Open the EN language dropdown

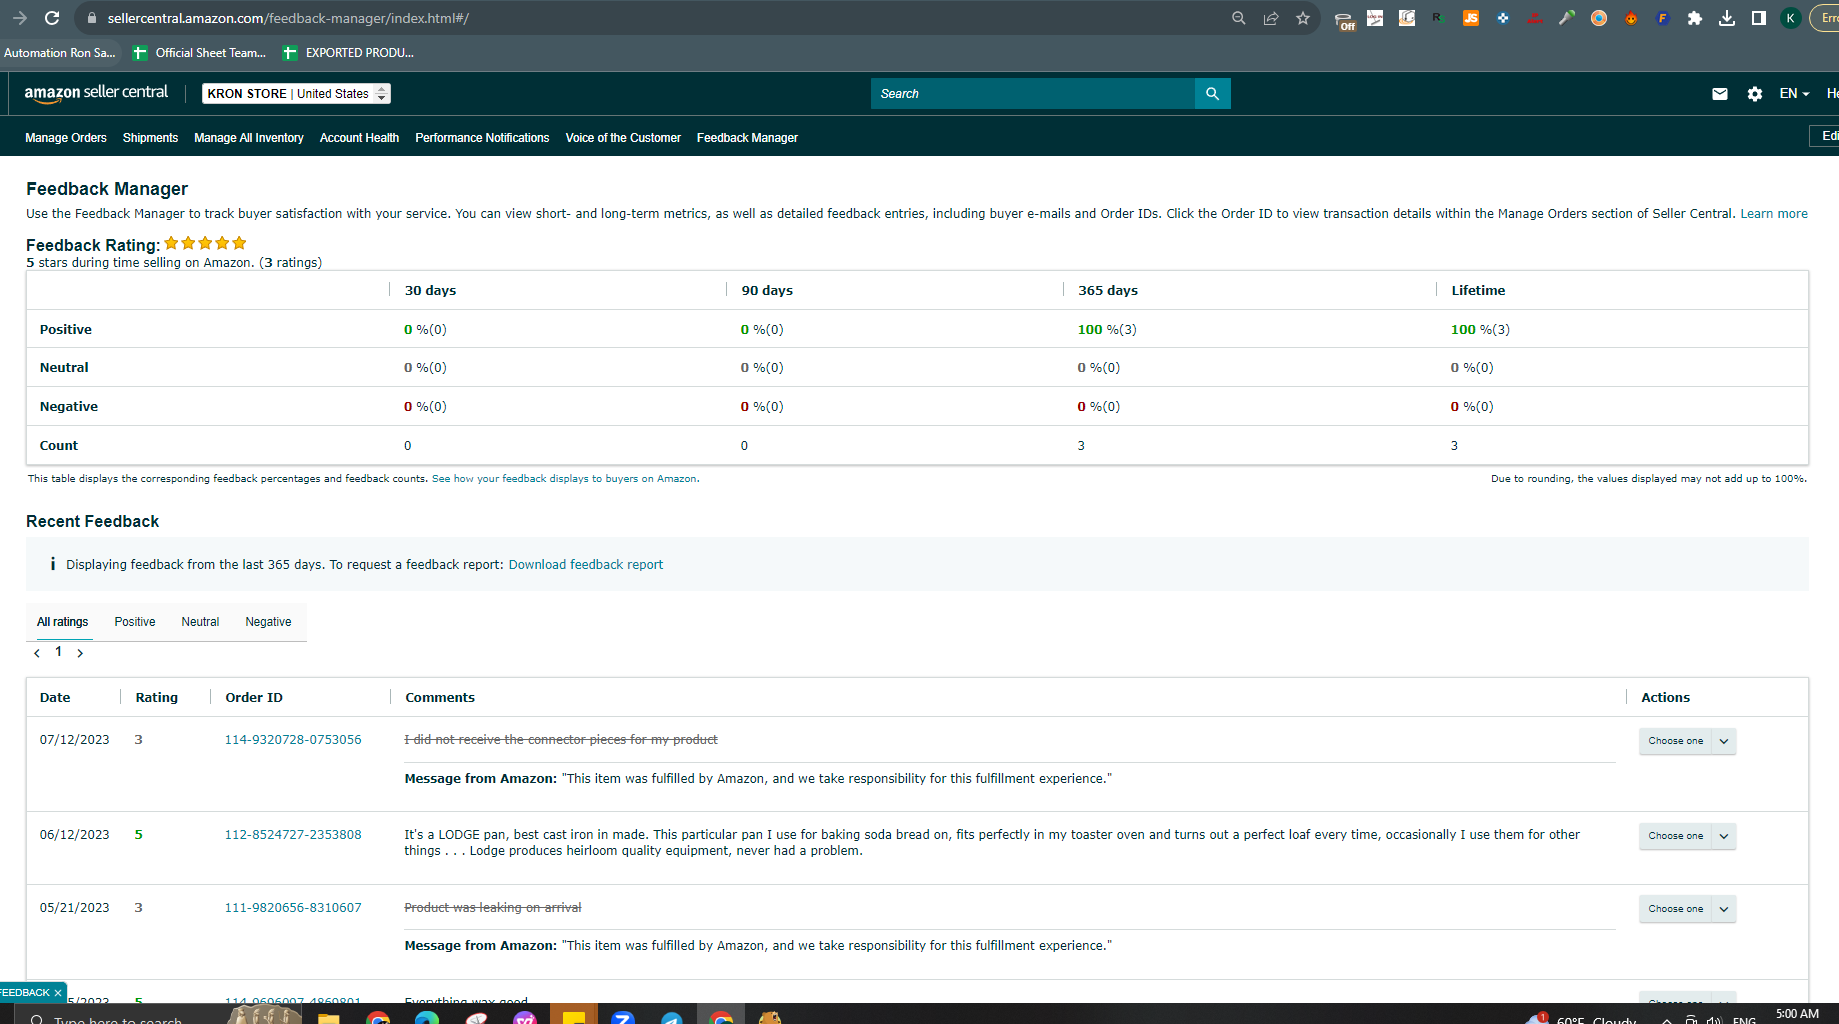1794,94
